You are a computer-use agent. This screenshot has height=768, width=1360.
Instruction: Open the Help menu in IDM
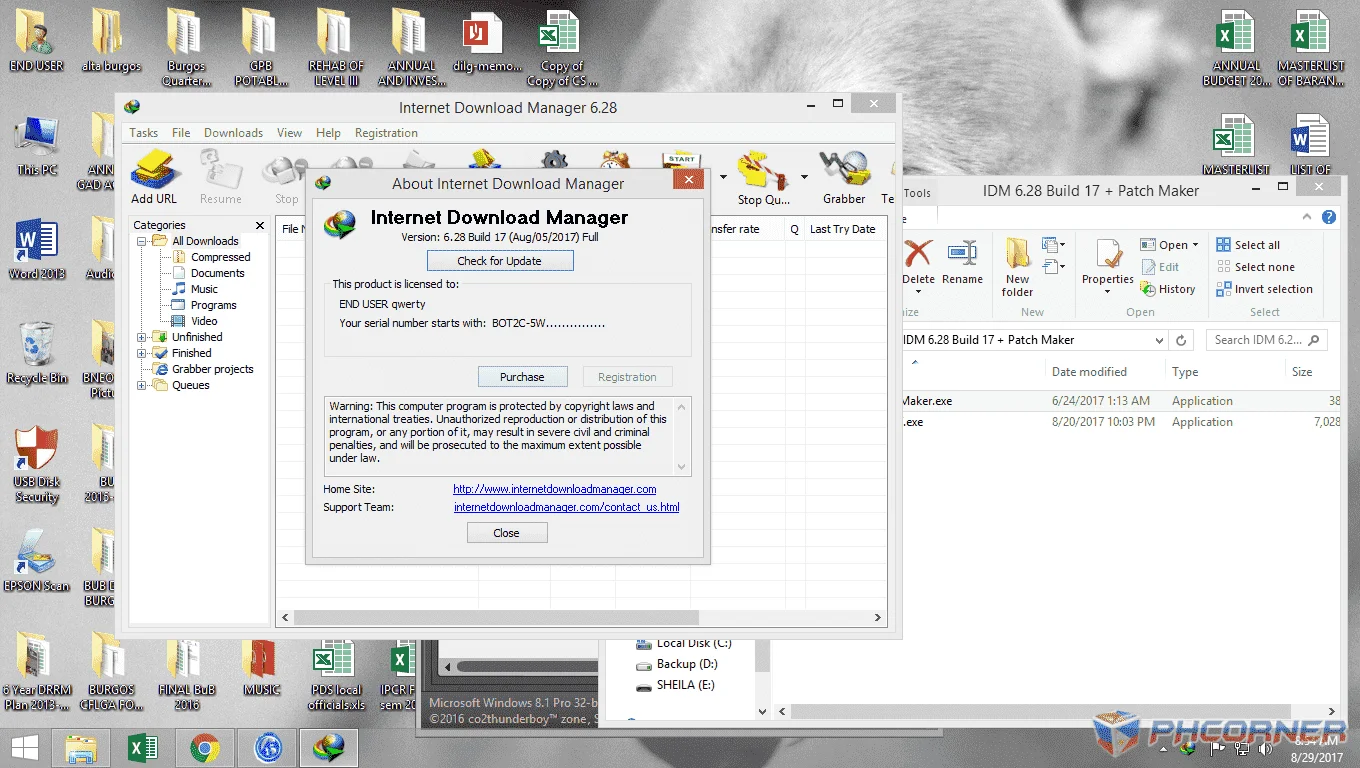[328, 133]
